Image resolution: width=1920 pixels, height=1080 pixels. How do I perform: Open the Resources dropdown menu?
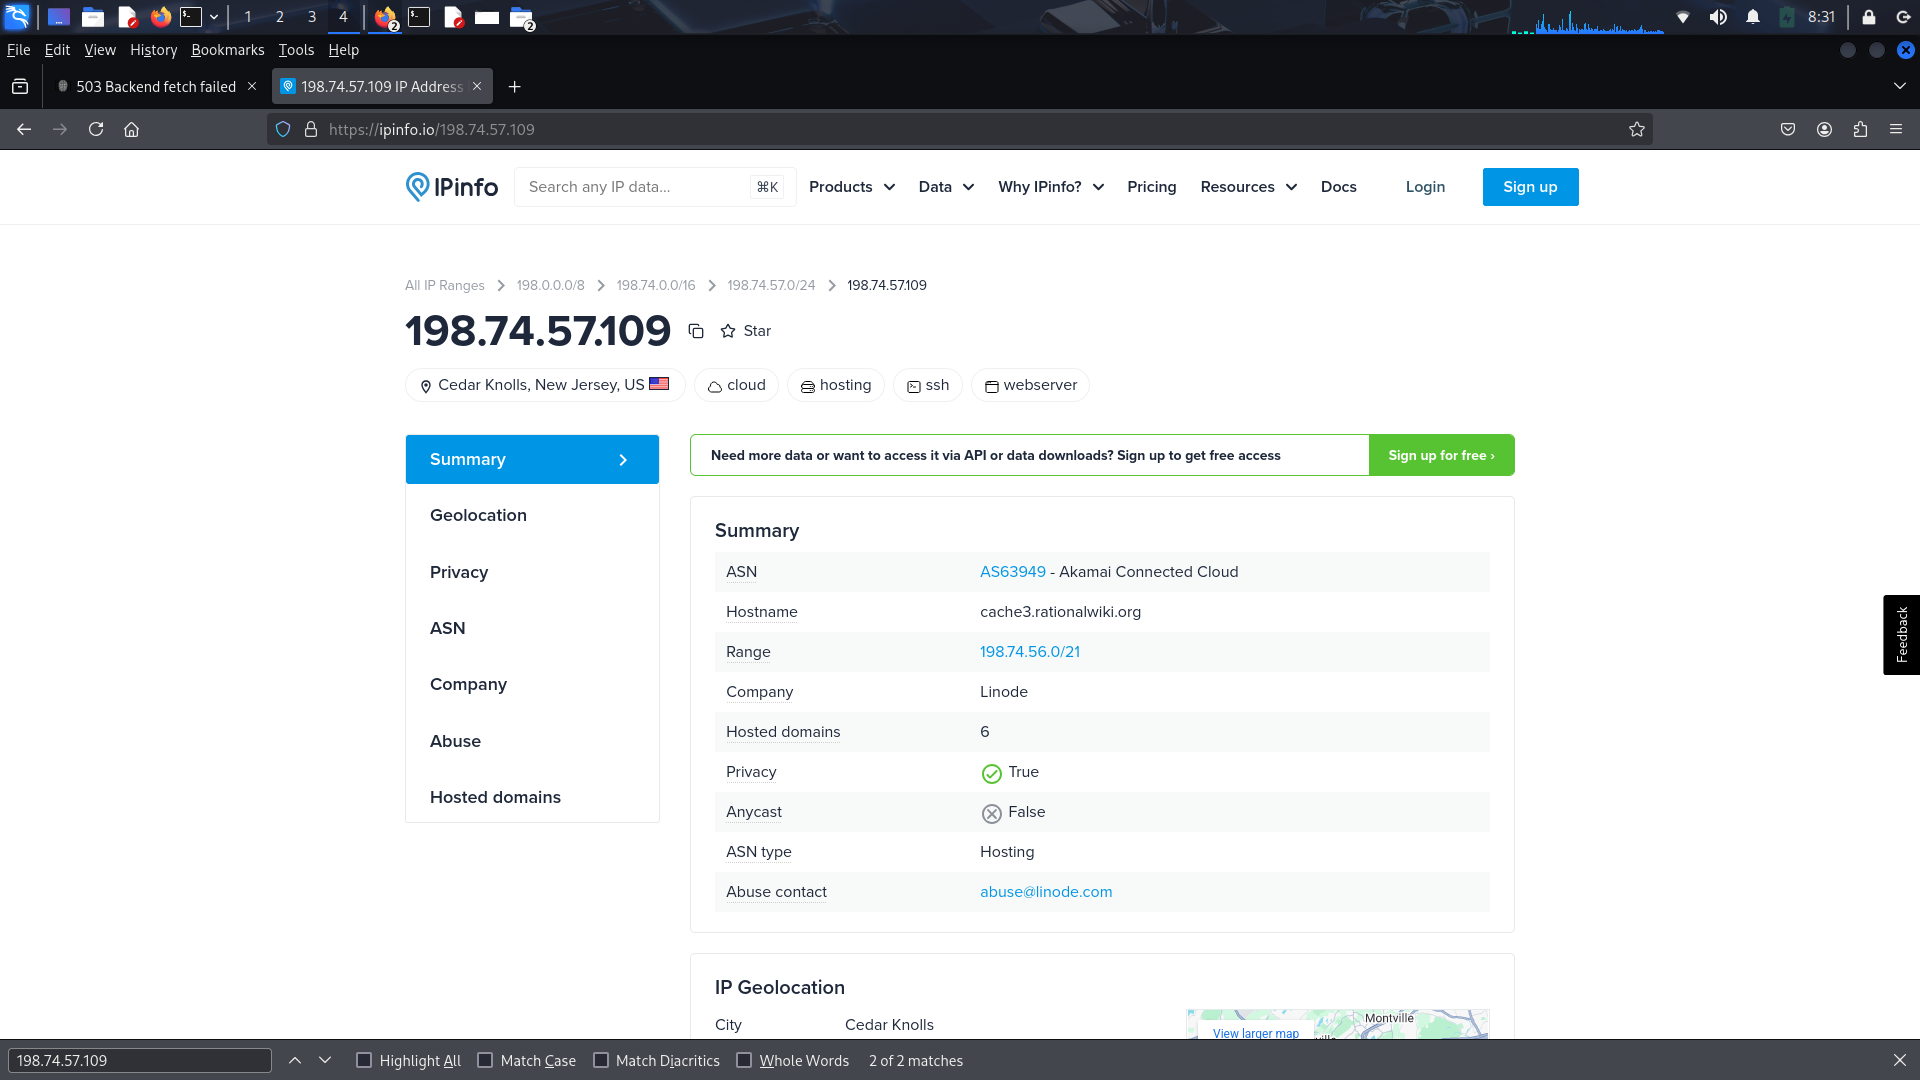click(x=1248, y=187)
